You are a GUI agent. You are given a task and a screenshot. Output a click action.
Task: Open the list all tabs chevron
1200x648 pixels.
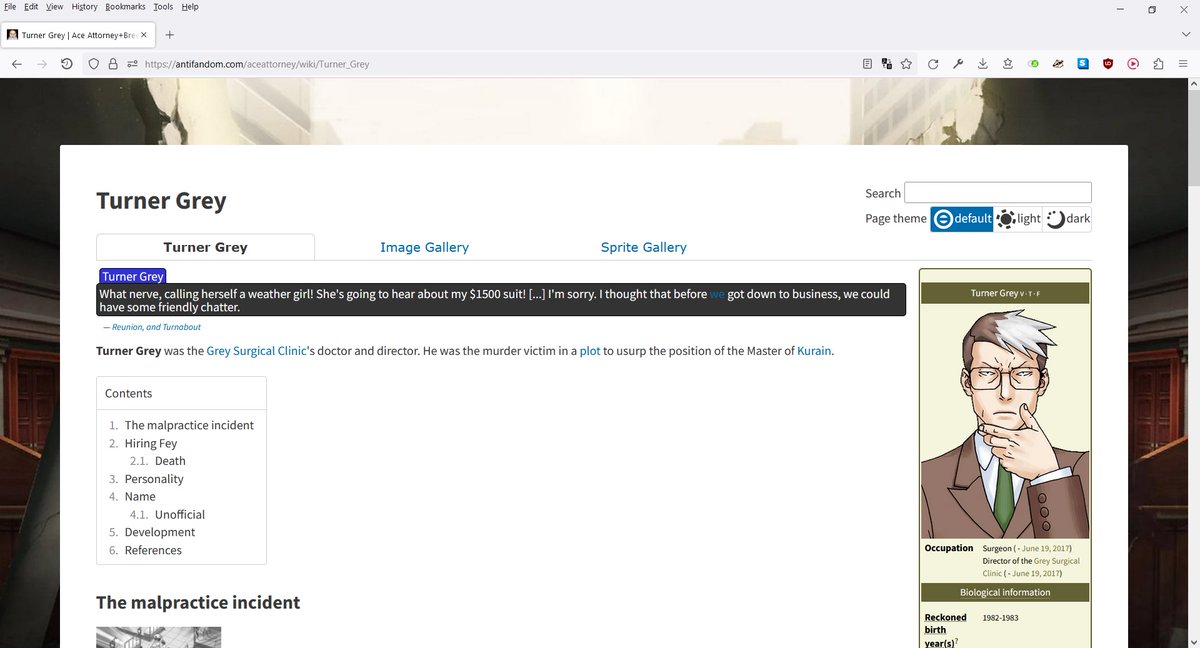[1185, 34]
